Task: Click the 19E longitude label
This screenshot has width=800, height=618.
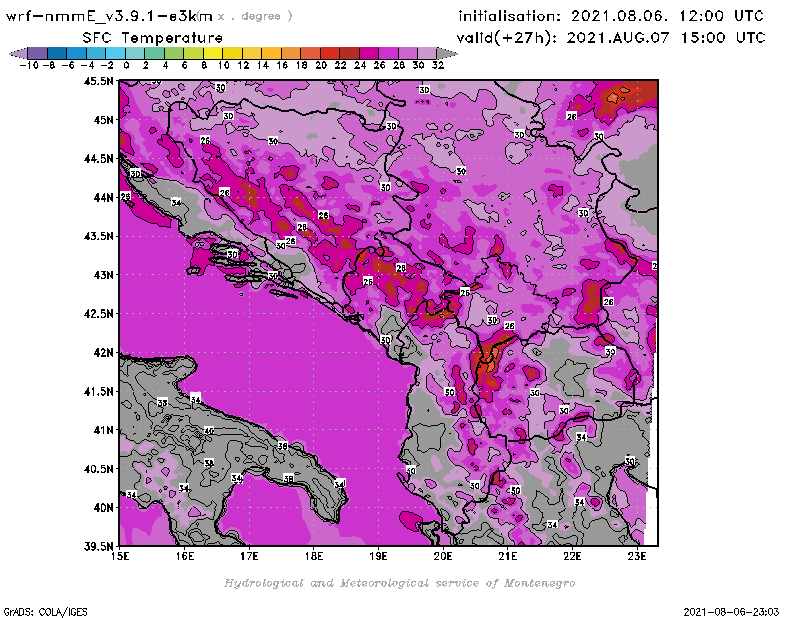Action: point(379,556)
